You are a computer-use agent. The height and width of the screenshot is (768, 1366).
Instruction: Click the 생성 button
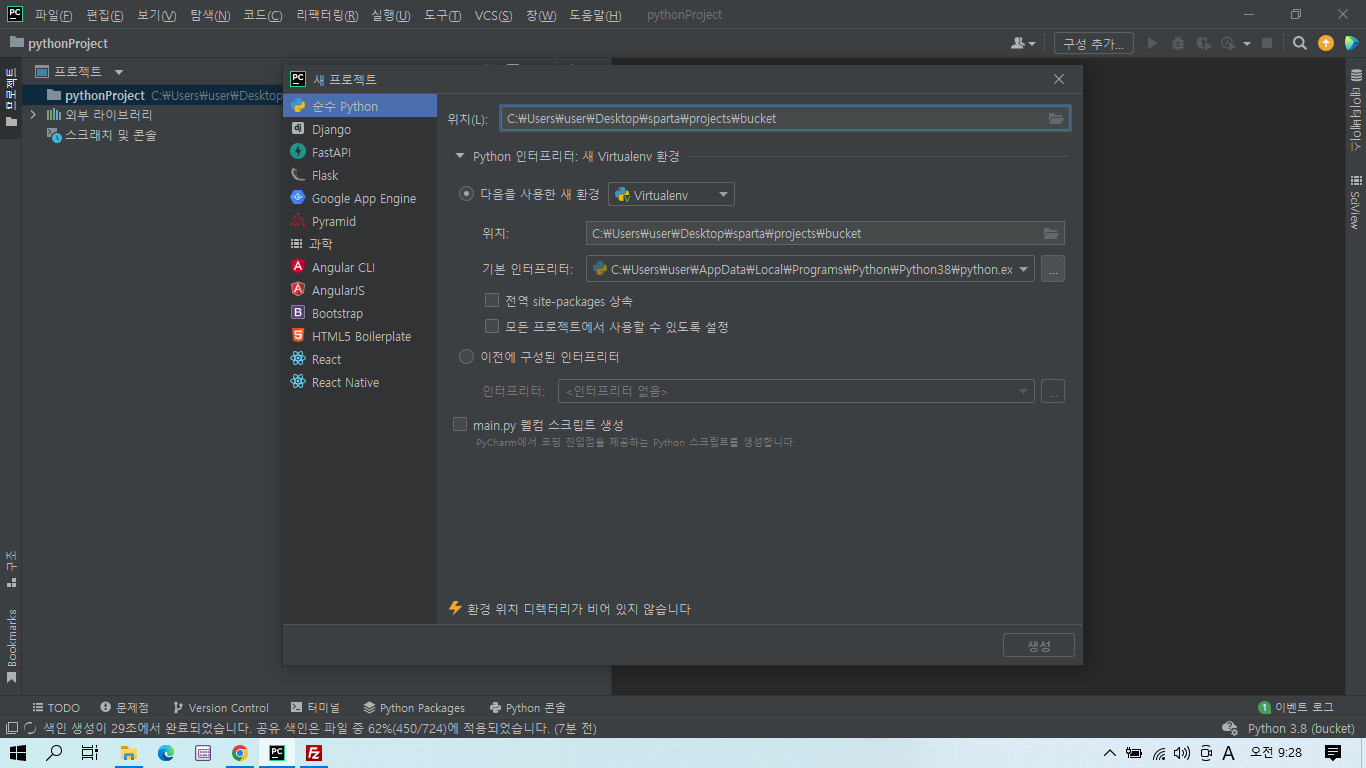pyautogui.click(x=1039, y=645)
